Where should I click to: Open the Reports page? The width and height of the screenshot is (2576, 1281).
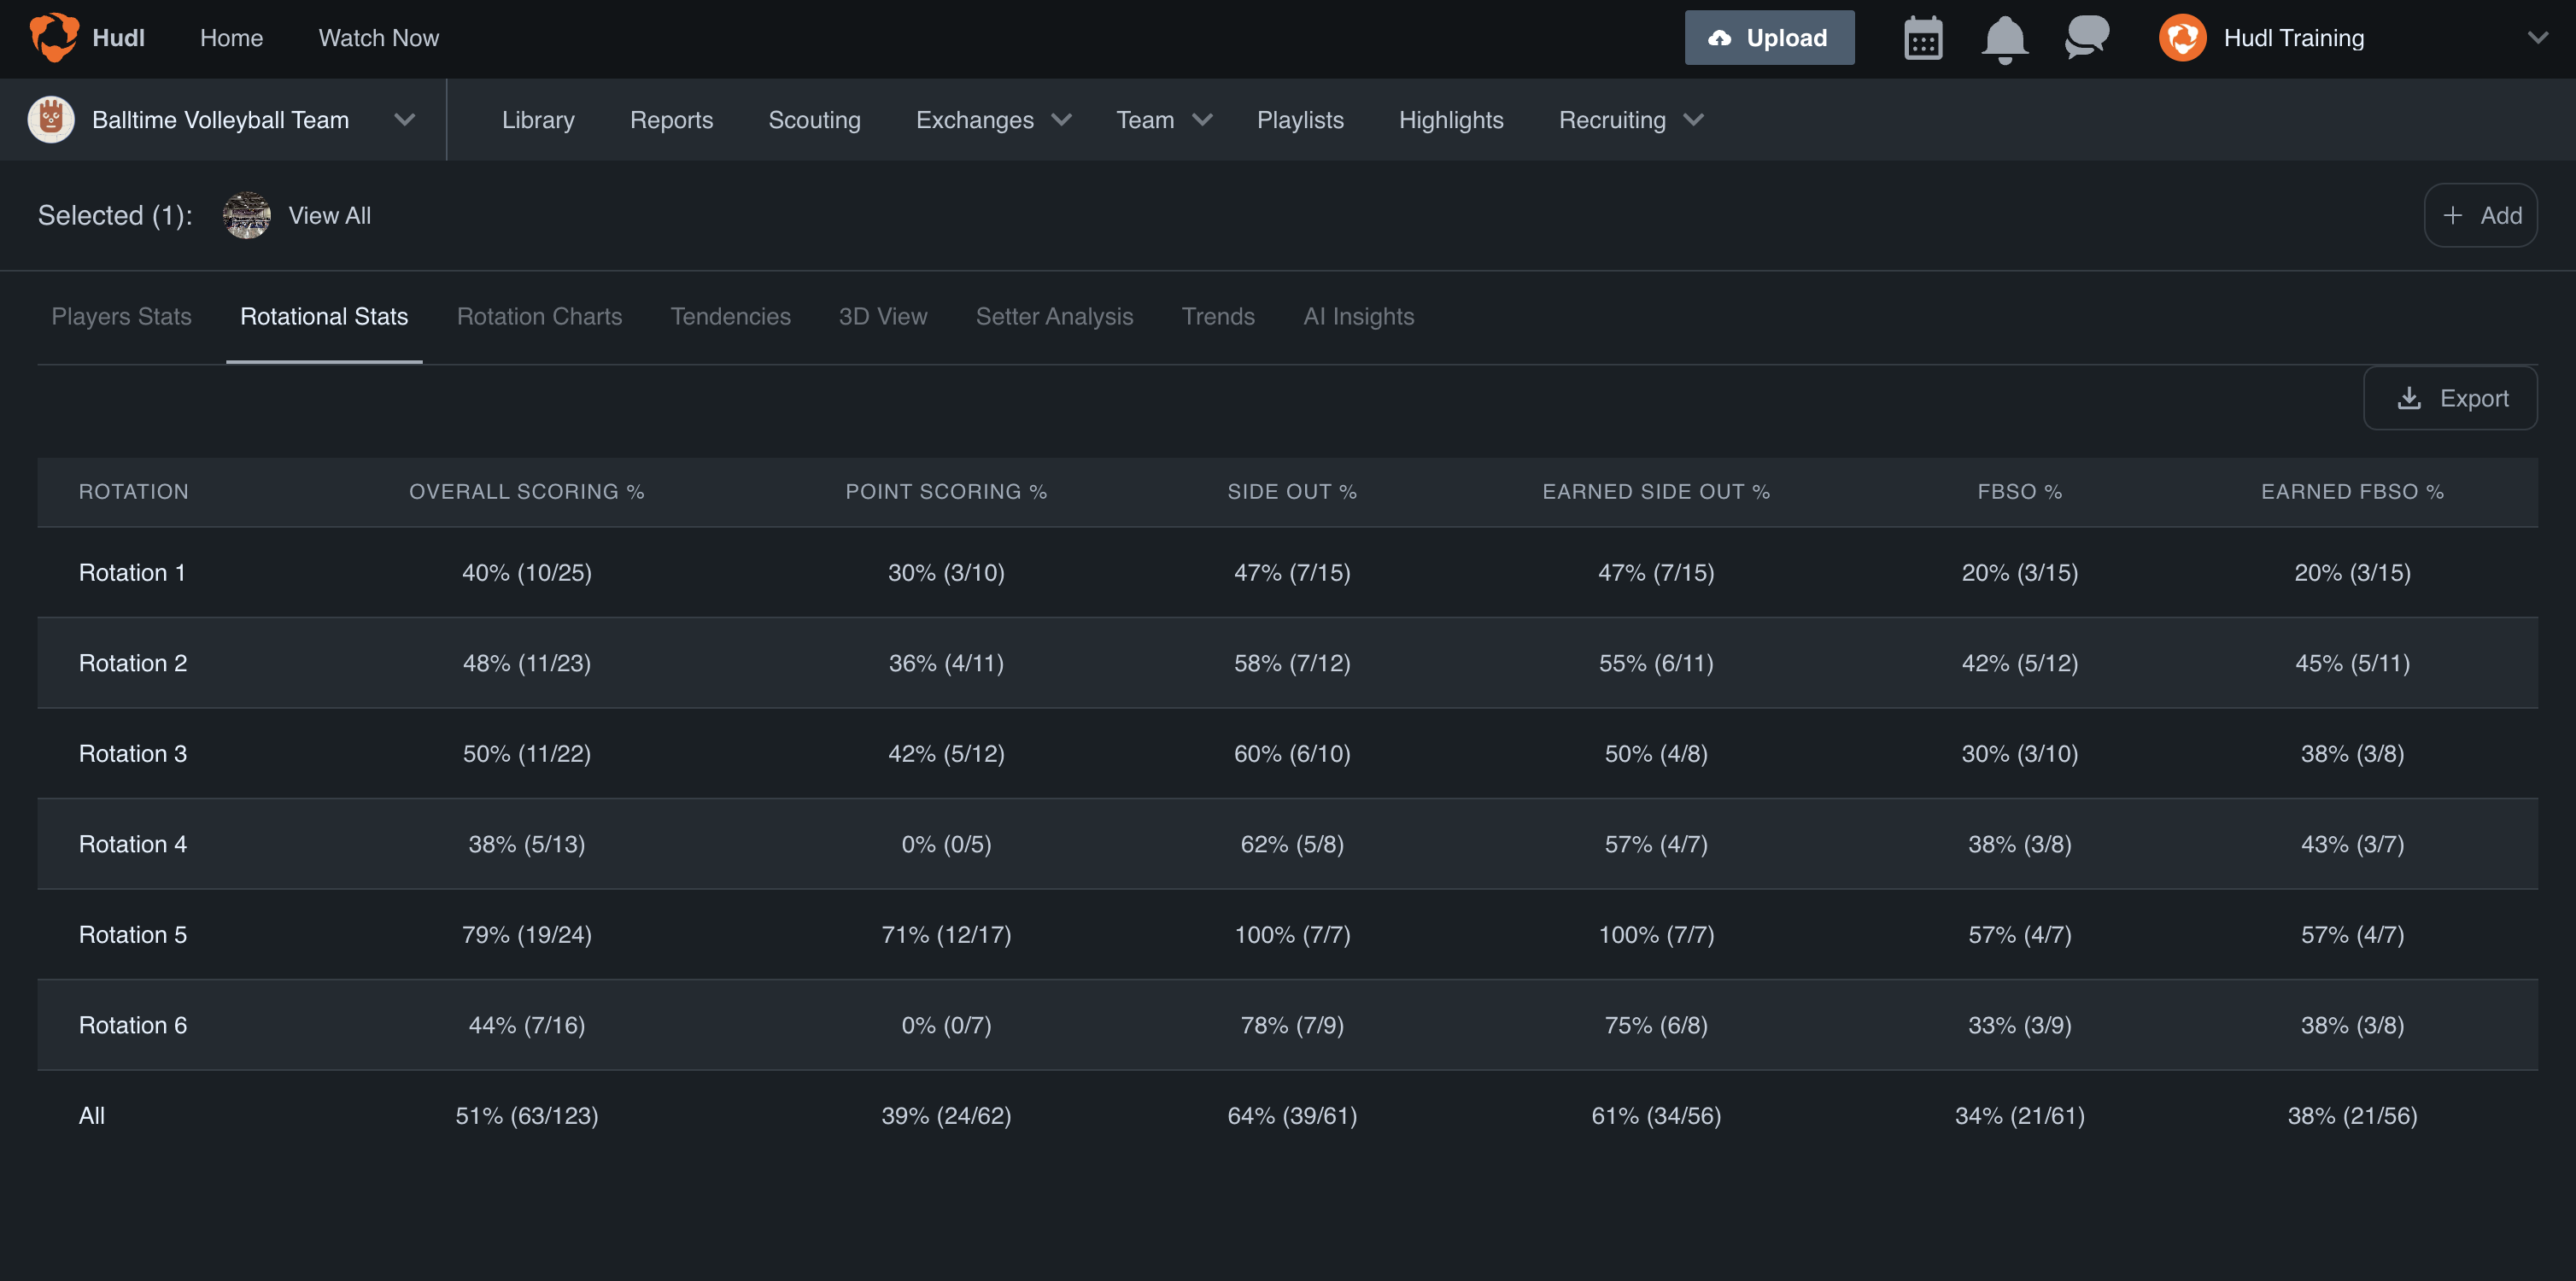click(x=671, y=120)
